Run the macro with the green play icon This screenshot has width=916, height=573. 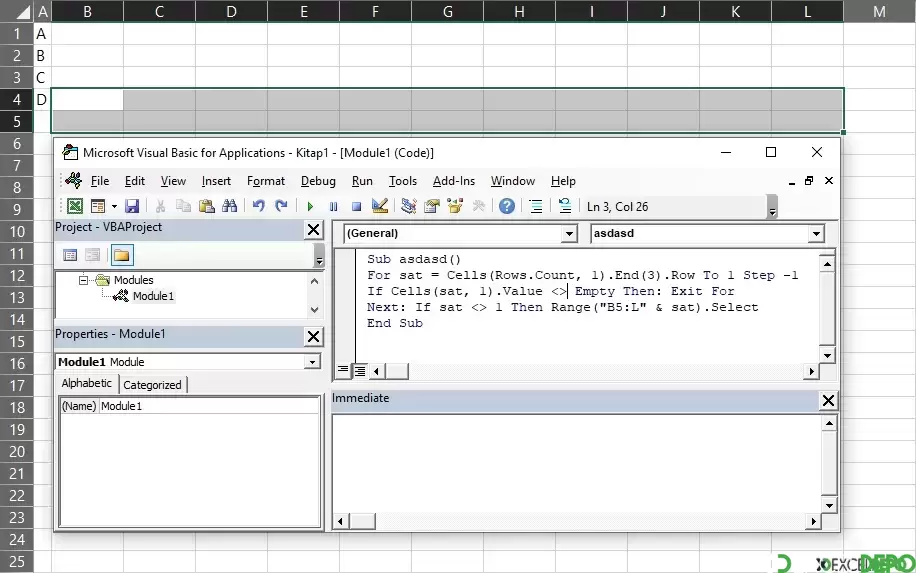310,206
